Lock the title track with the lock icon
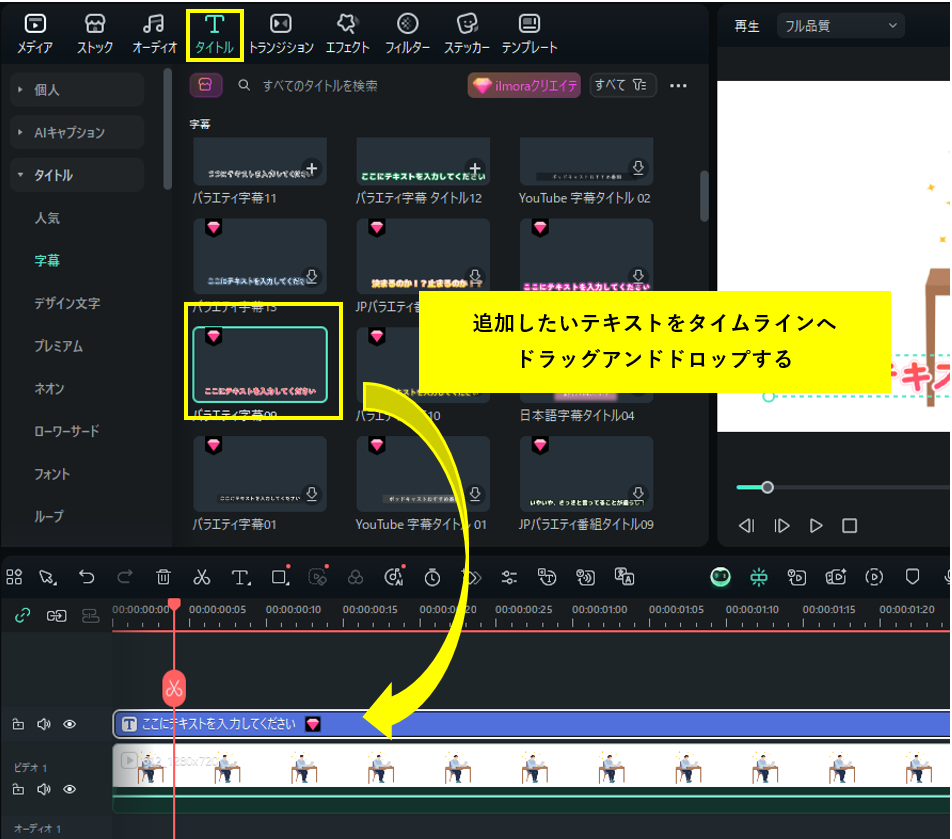This screenshot has height=839, width=952. [x=19, y=724]
